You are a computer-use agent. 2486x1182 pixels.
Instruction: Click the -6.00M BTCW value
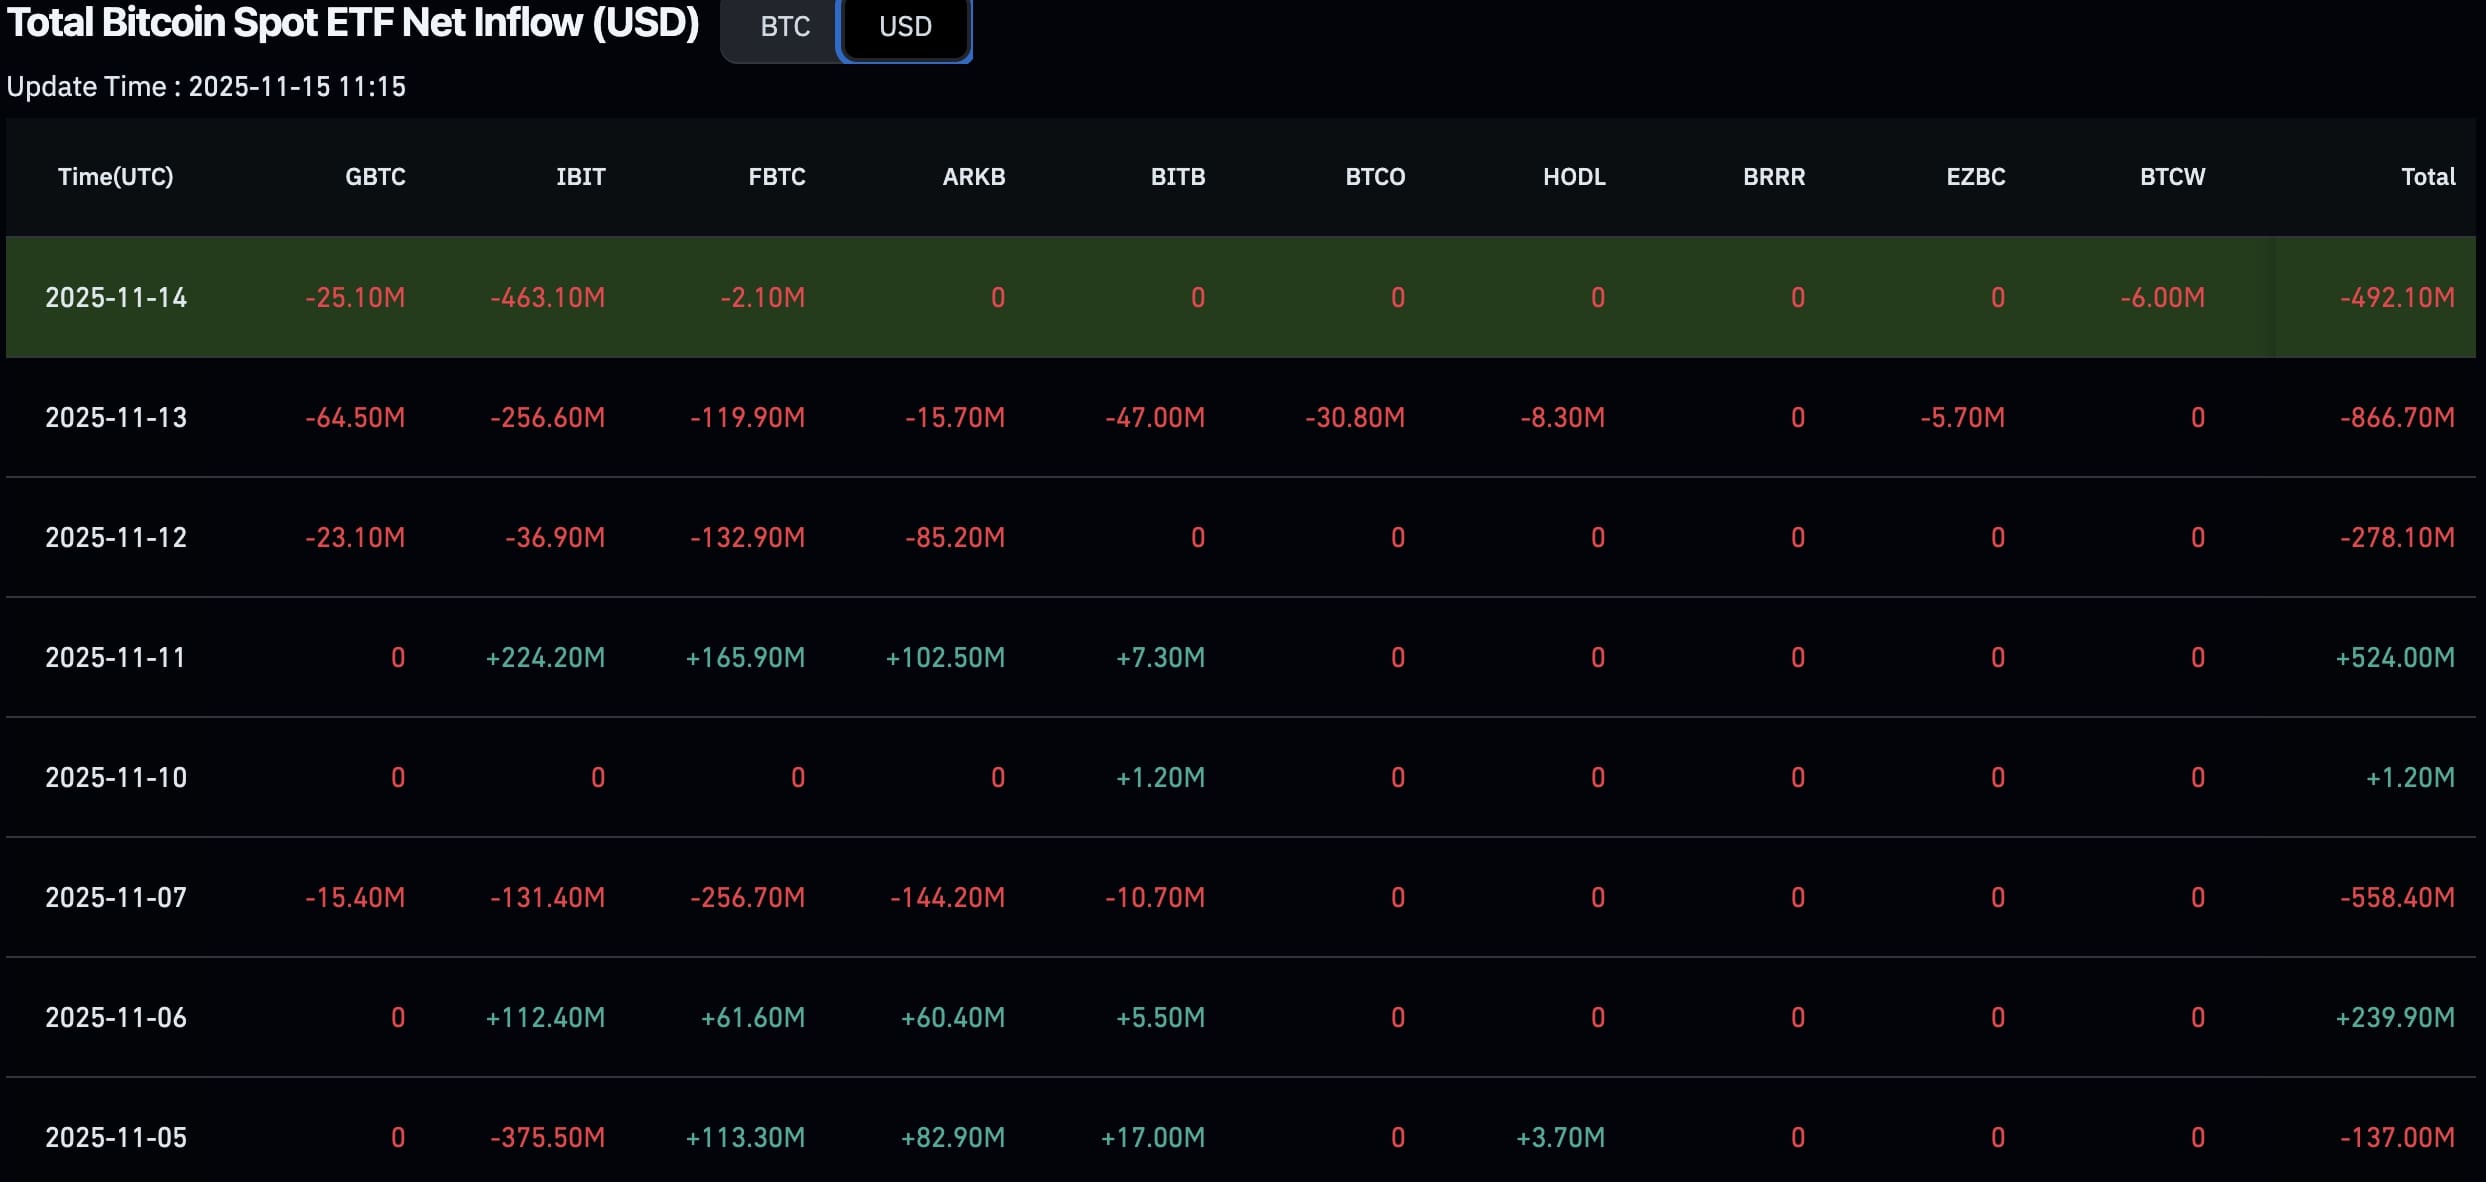tap(2162, 298)
